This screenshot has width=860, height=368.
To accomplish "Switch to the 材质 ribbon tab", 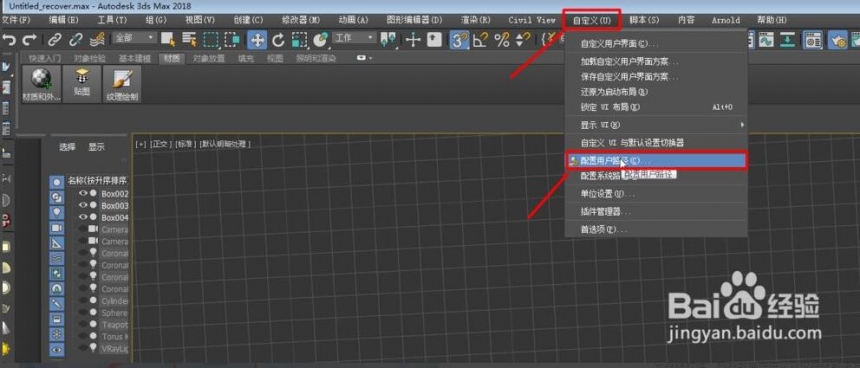I will click(x=172, y=58).
